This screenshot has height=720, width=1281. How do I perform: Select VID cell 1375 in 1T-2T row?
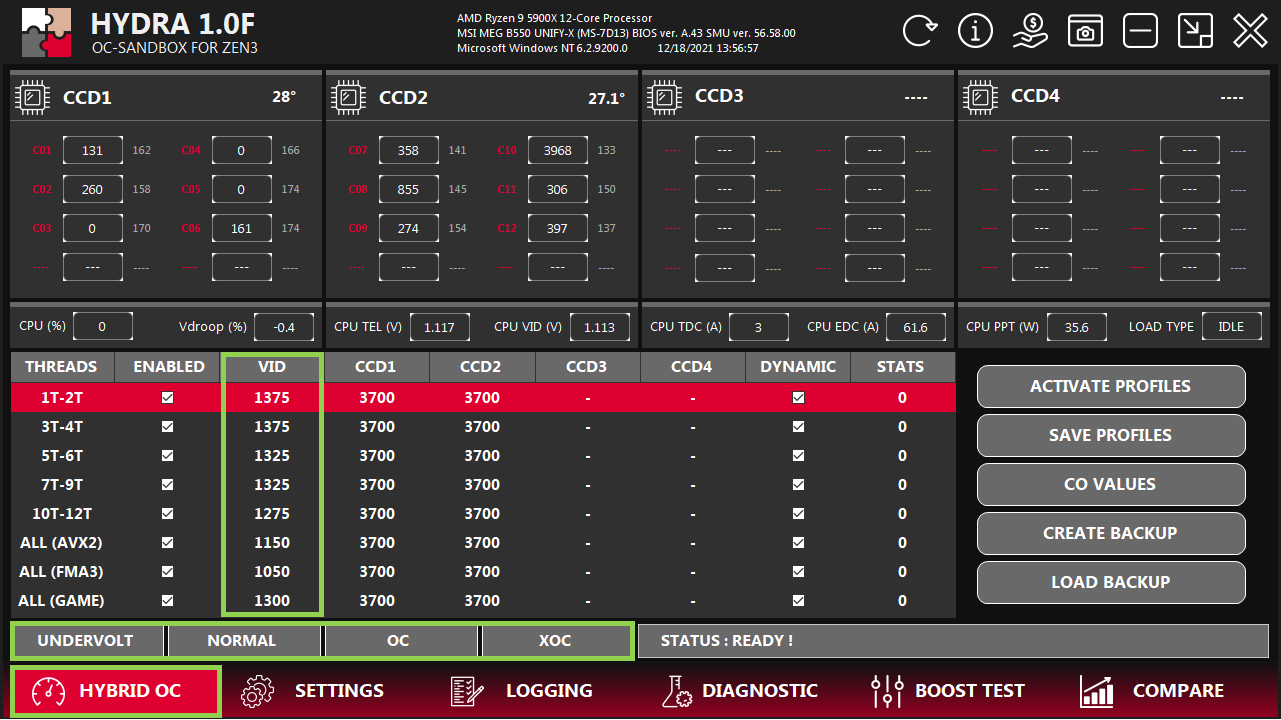[x=272, y=398]
